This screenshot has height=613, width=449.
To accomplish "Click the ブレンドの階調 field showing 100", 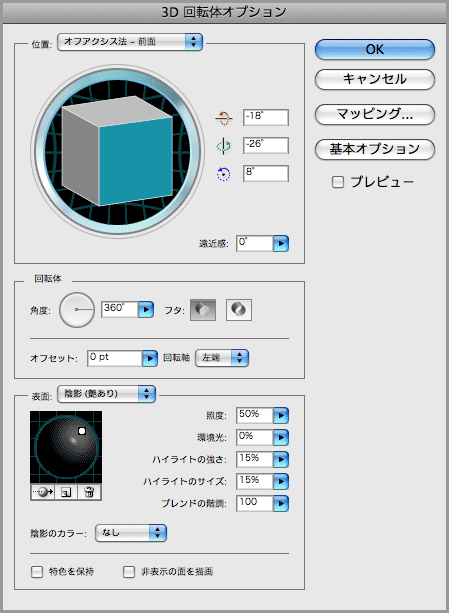I will pos(254,504).
